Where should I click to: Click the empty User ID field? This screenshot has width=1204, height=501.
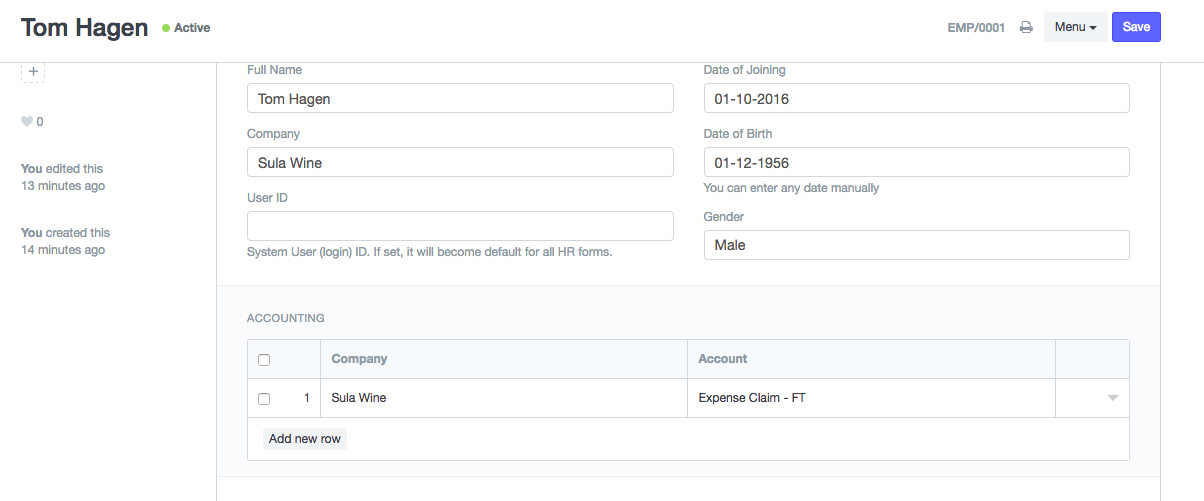coord(460,226)
